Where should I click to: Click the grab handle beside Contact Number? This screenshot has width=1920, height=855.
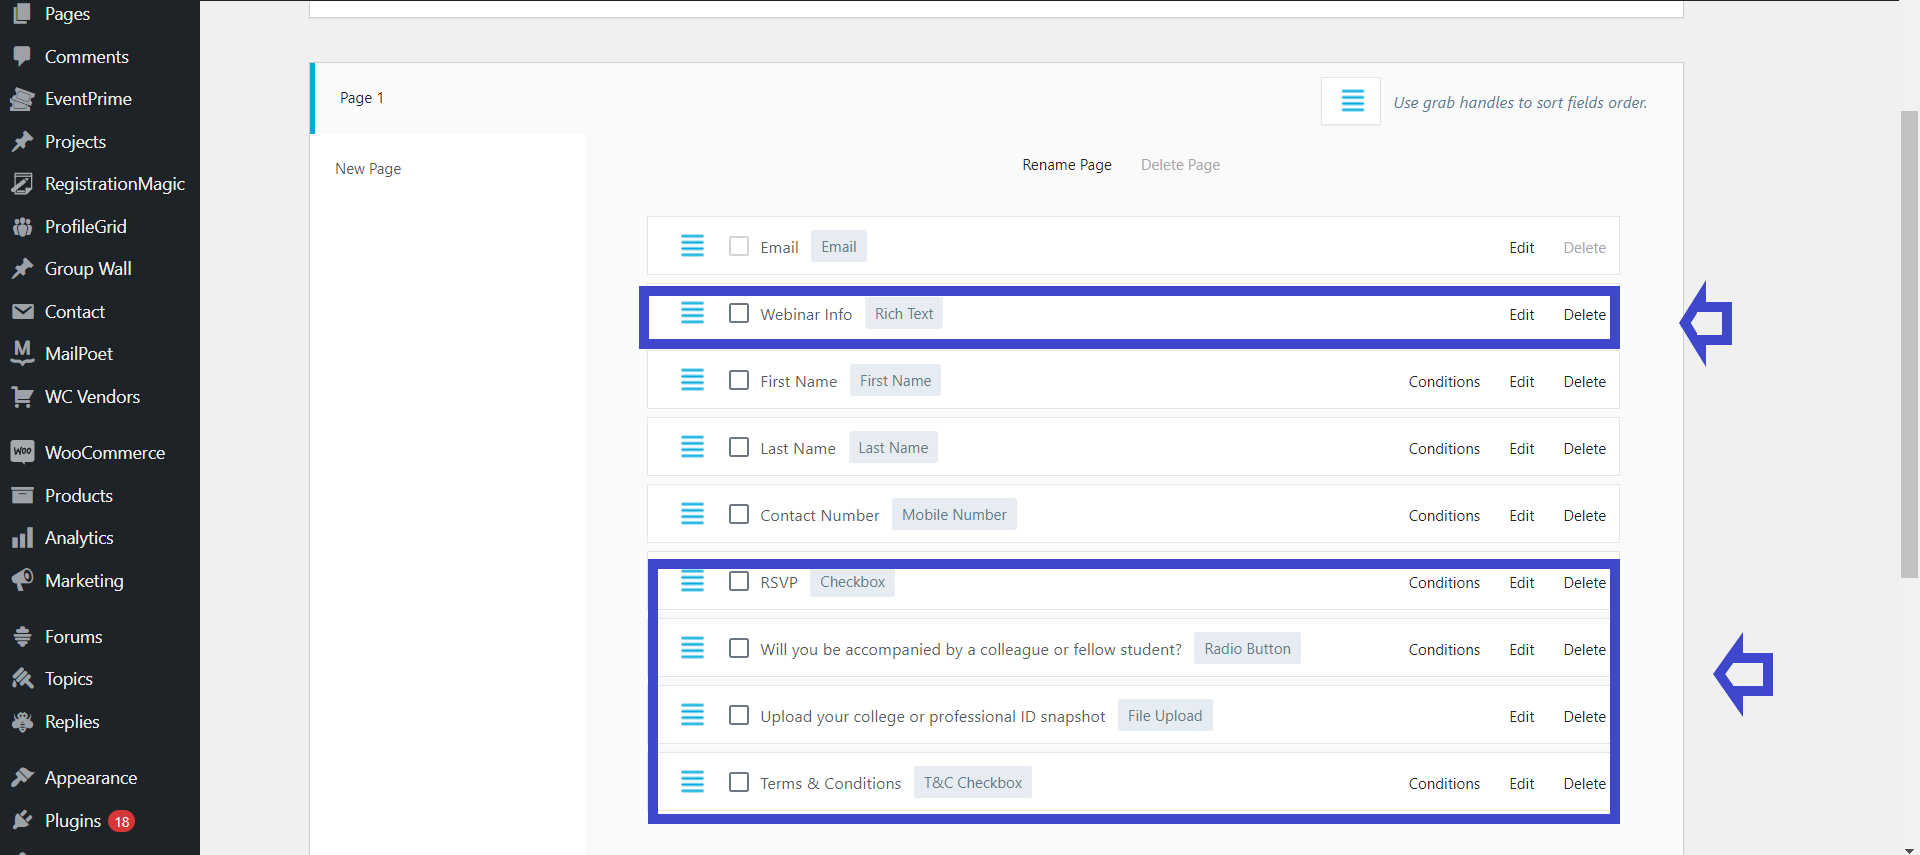pos(692,514)
